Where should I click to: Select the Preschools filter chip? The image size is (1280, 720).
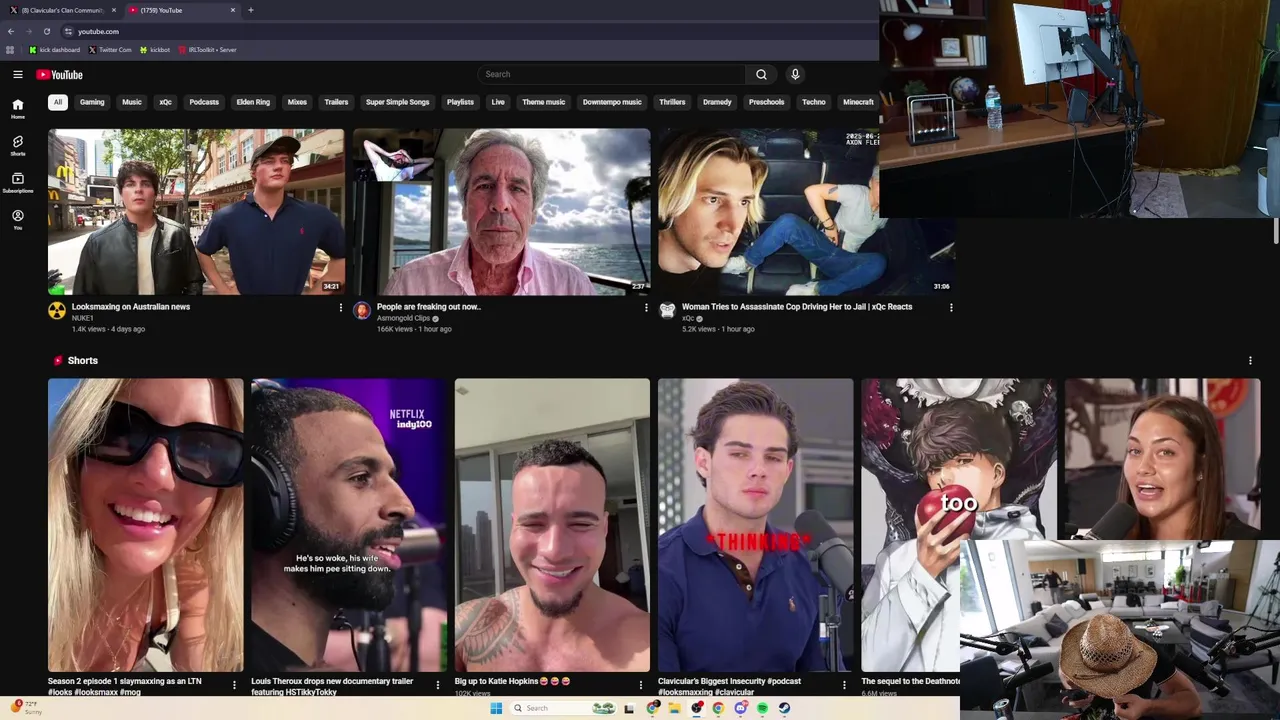pos(766,102)
